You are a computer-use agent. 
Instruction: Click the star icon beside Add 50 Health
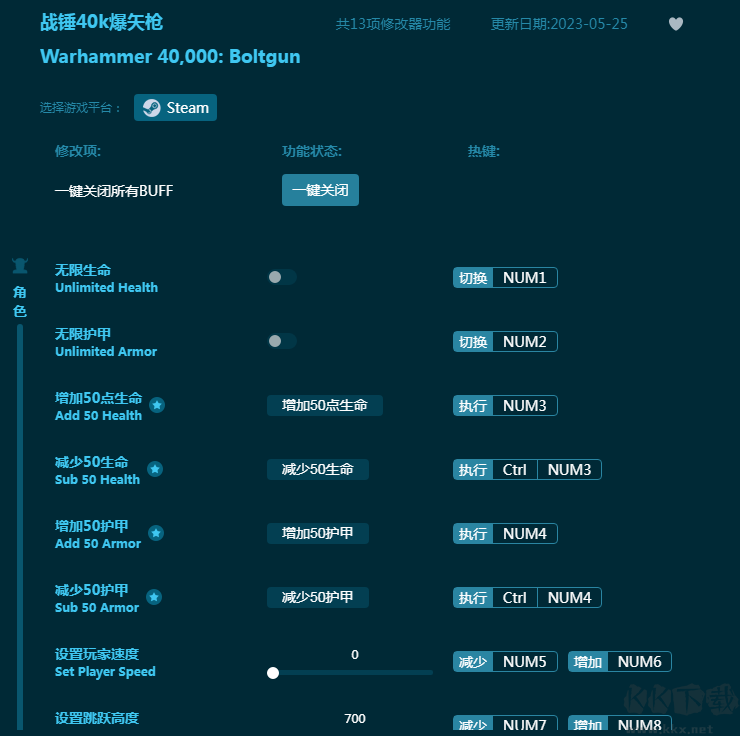(157, 405)
